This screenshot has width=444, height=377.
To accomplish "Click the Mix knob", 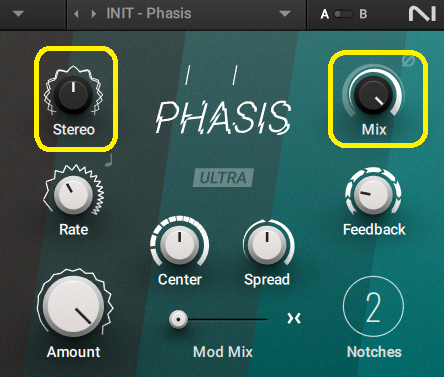I will [373, 94].
